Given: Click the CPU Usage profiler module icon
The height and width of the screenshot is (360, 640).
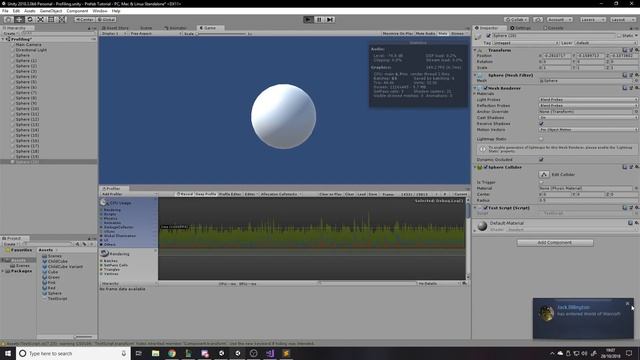Looking at the screenshot, I should click(x=104, y=202).
